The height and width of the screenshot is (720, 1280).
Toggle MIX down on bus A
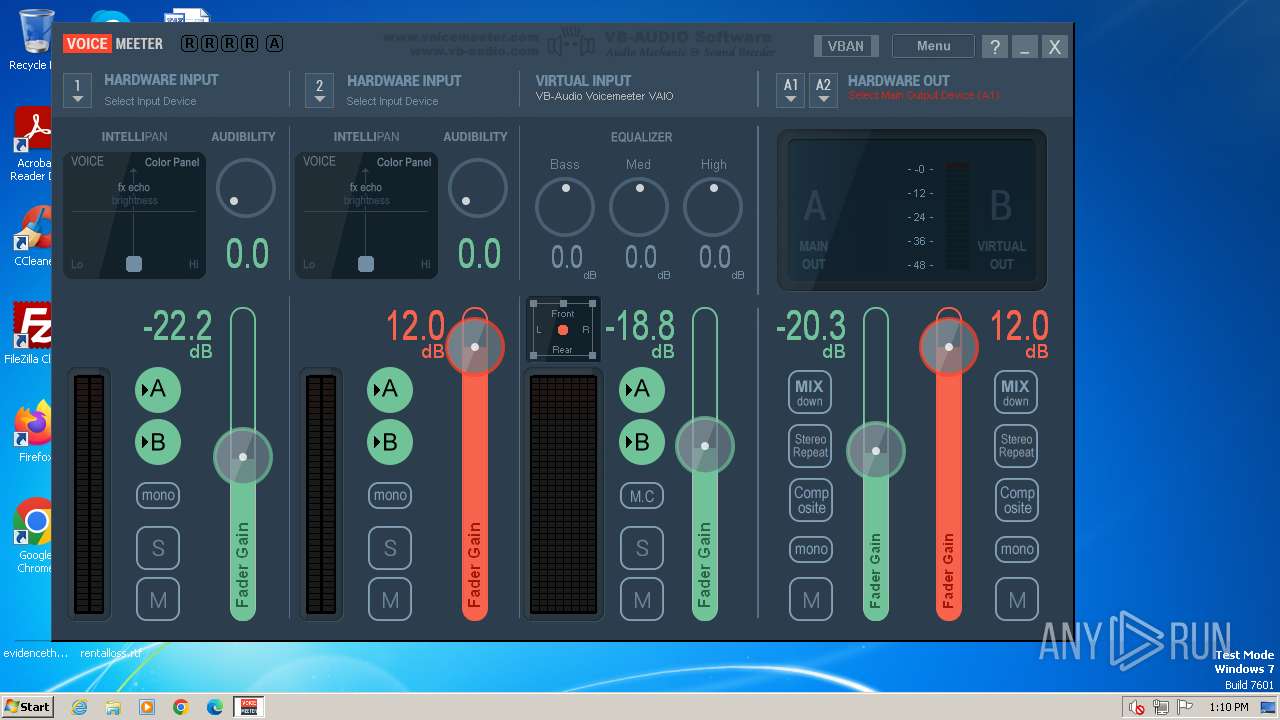coord(810,392)
